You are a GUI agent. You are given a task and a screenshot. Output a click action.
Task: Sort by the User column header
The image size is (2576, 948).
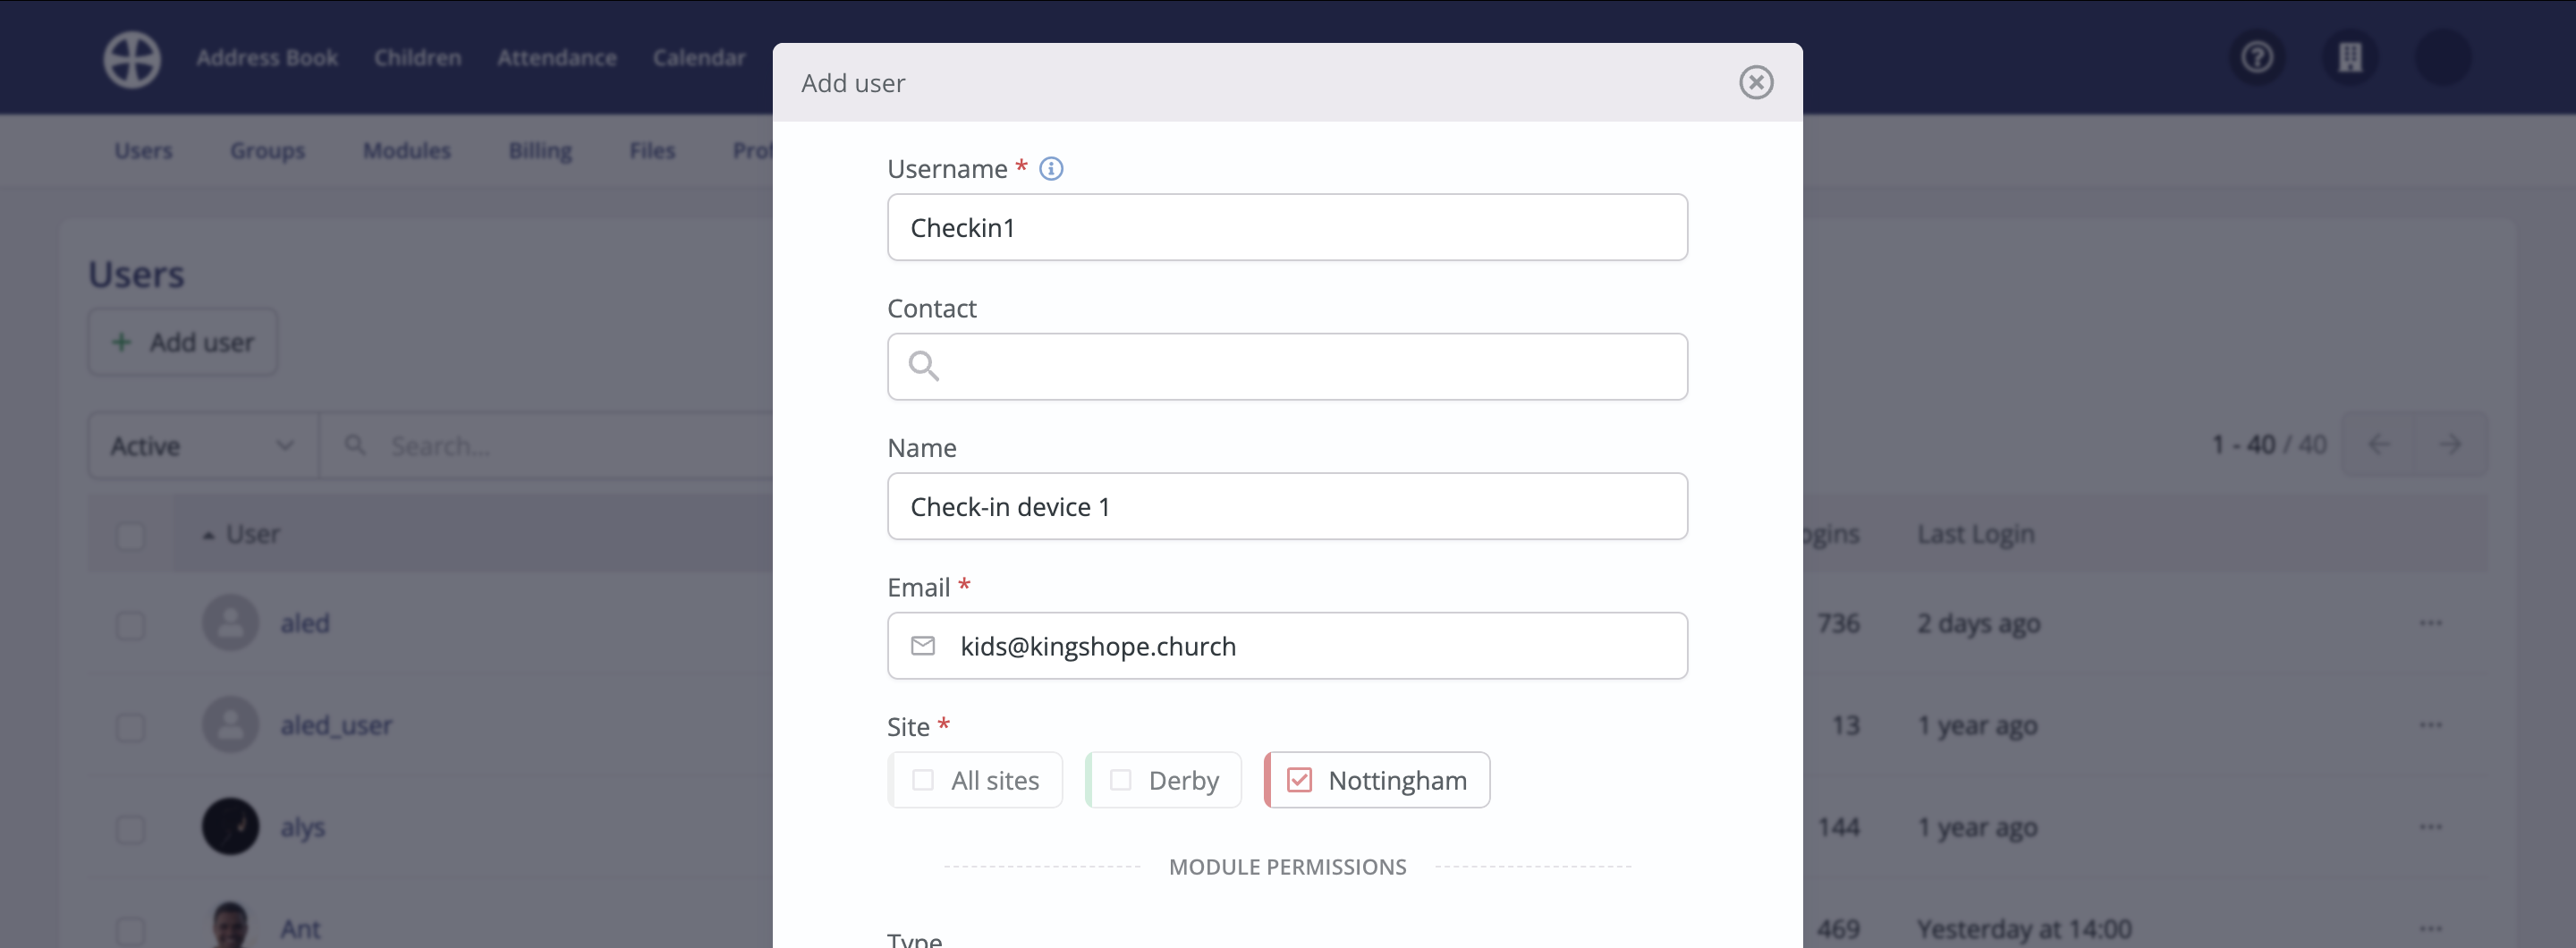[252, 534]
